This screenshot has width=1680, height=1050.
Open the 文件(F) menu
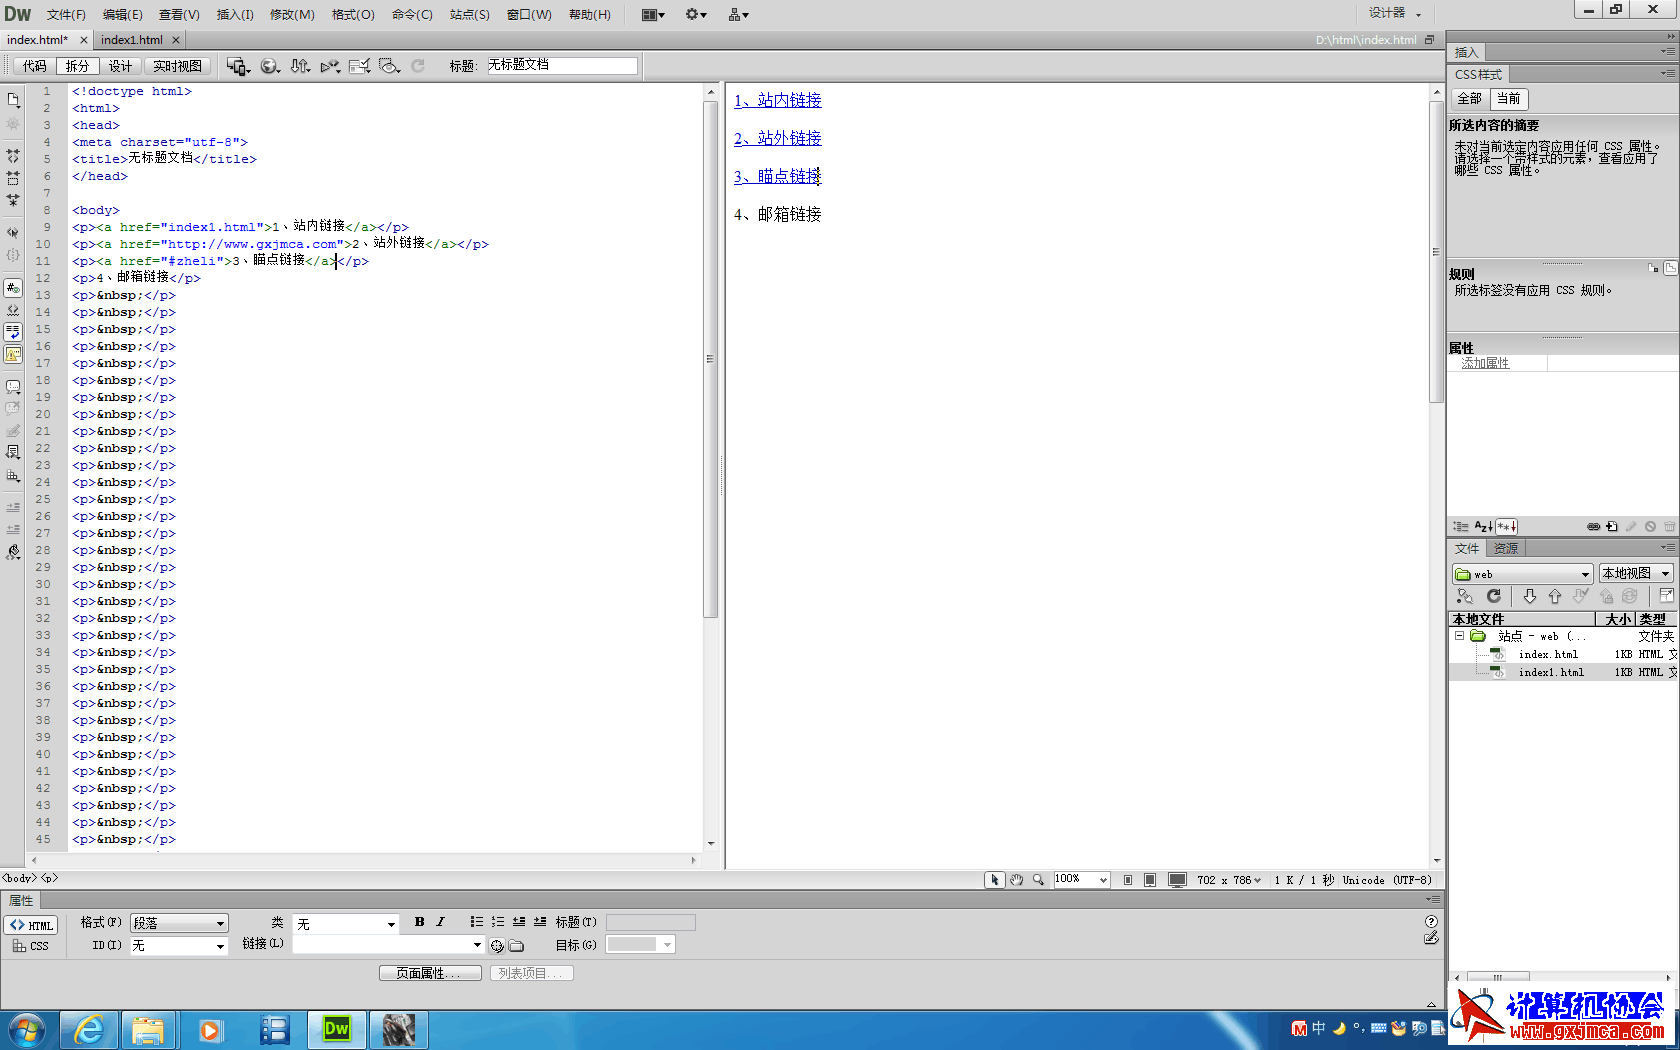coord(66,14)
